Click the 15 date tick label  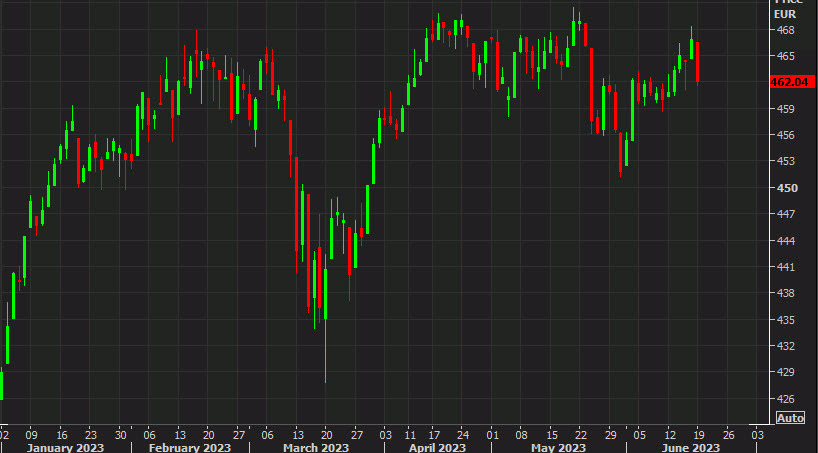550,435
